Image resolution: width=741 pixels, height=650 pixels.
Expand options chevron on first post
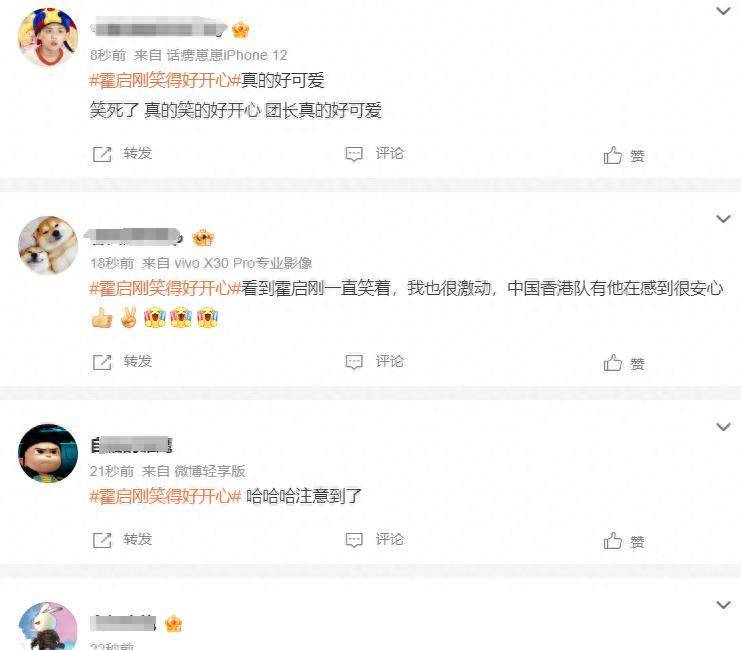(x=724, y=10)
